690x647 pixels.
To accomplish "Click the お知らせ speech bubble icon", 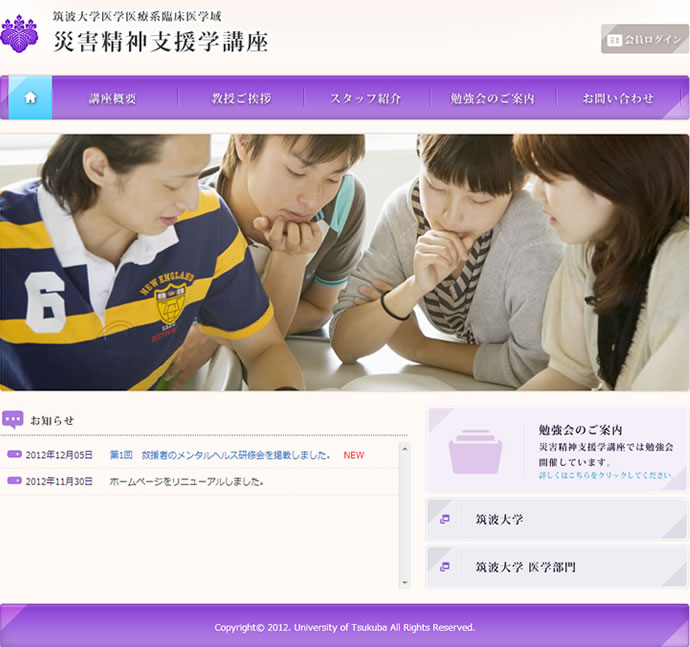I will click(x=13, y=420).
